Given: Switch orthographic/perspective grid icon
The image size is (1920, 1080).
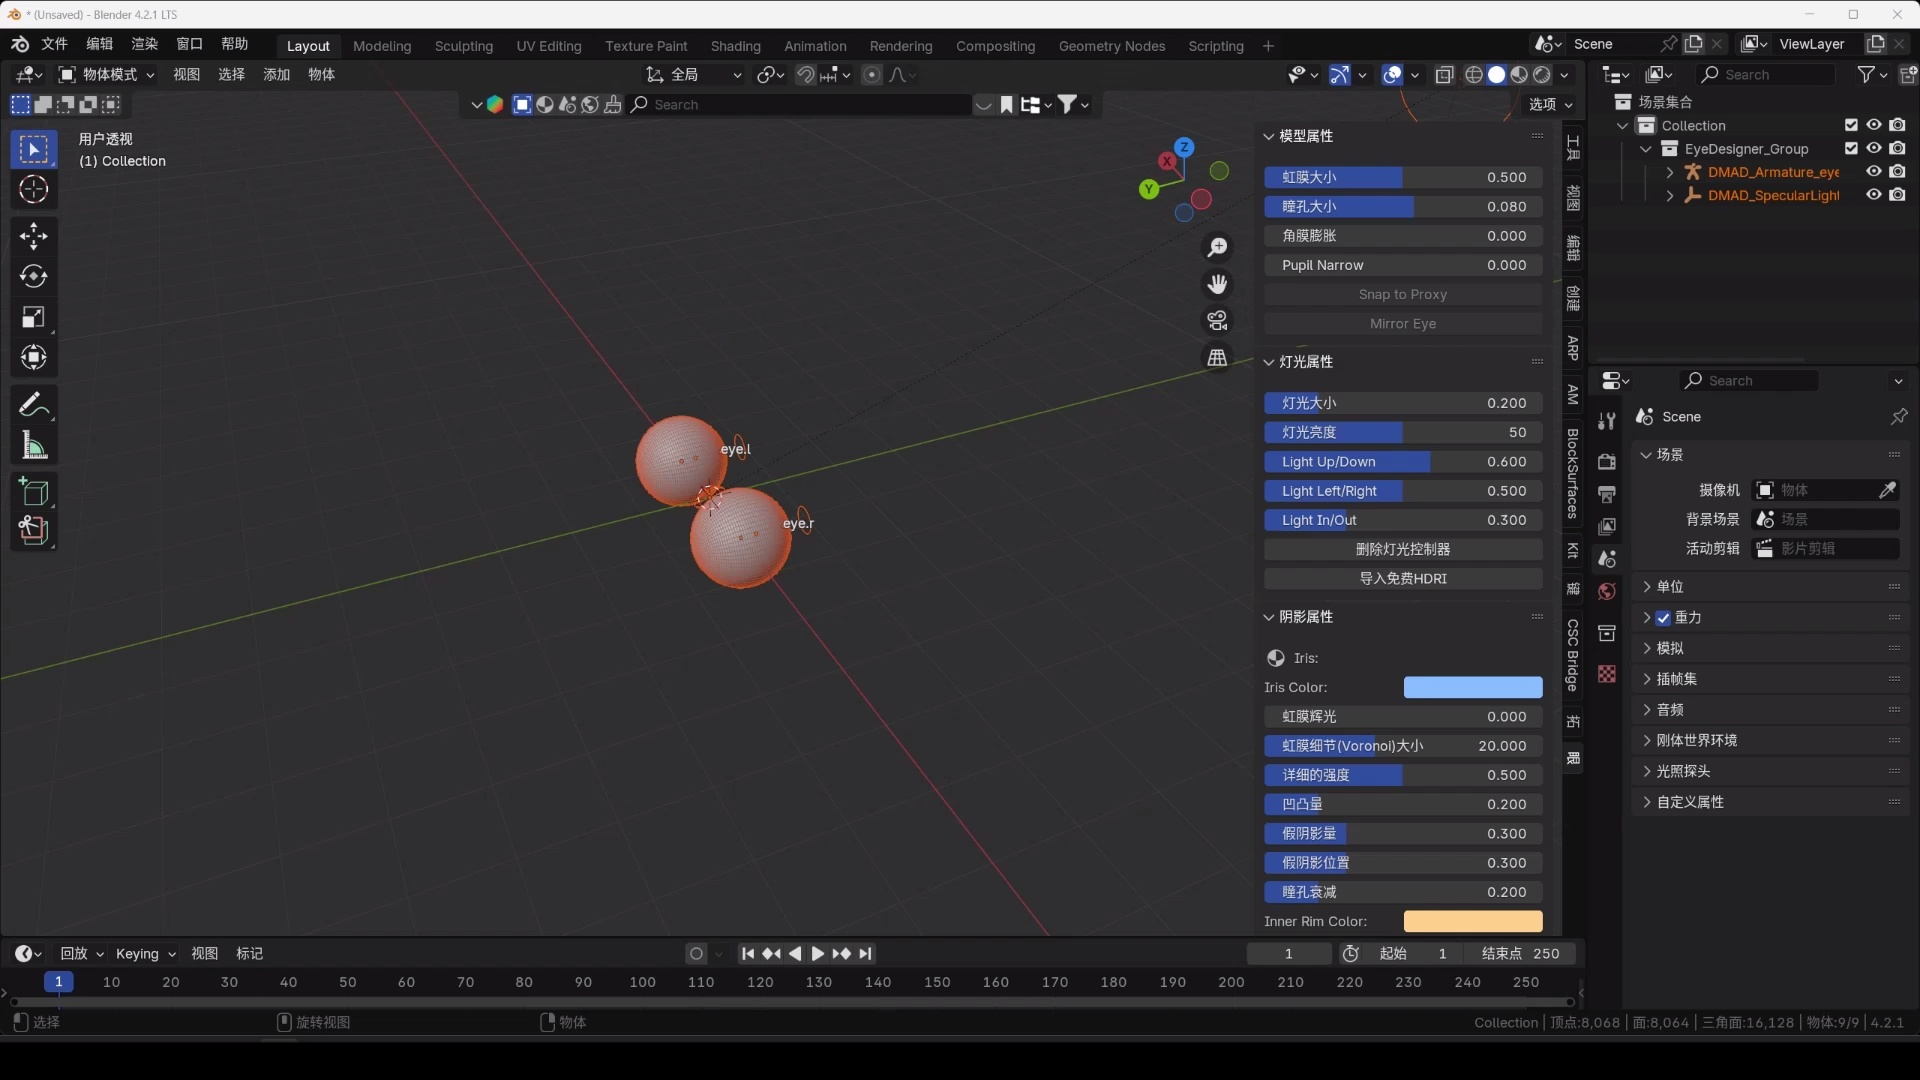Looking at the screenshot, I should coord(1217,357).
